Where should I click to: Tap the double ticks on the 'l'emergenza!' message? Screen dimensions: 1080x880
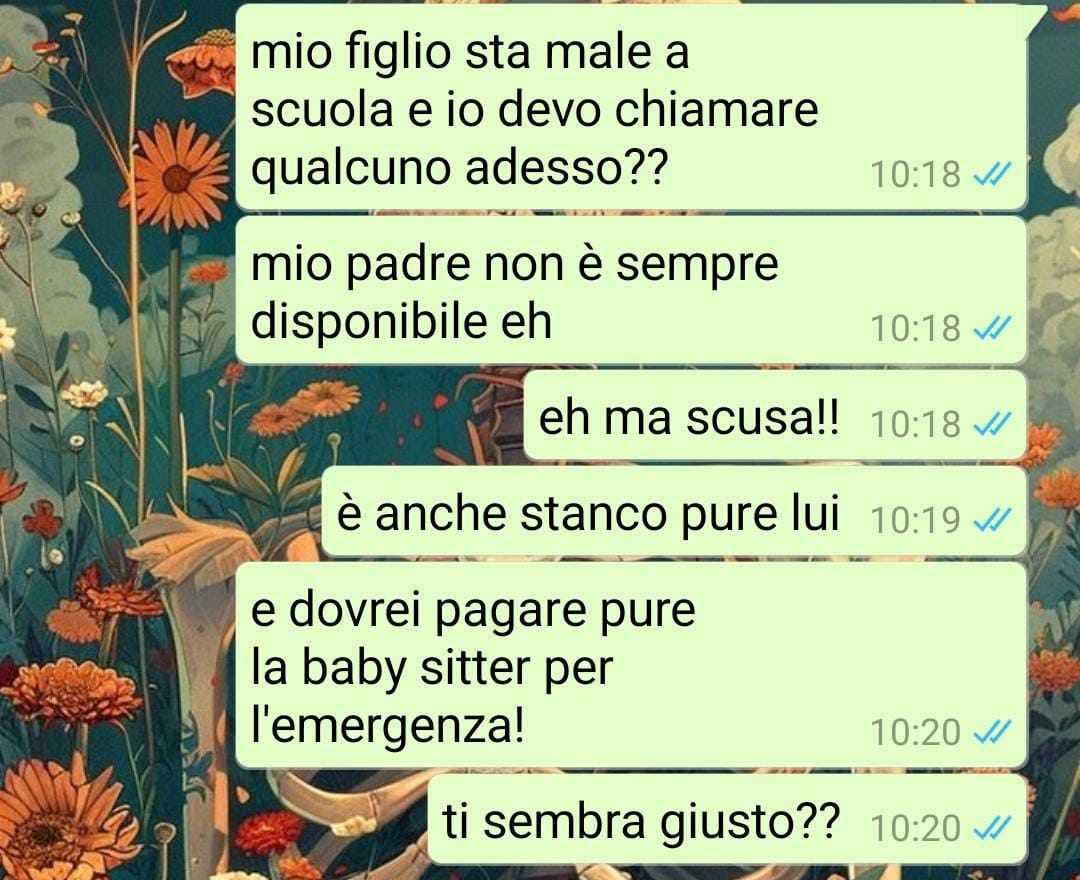[x=992, y=732]
